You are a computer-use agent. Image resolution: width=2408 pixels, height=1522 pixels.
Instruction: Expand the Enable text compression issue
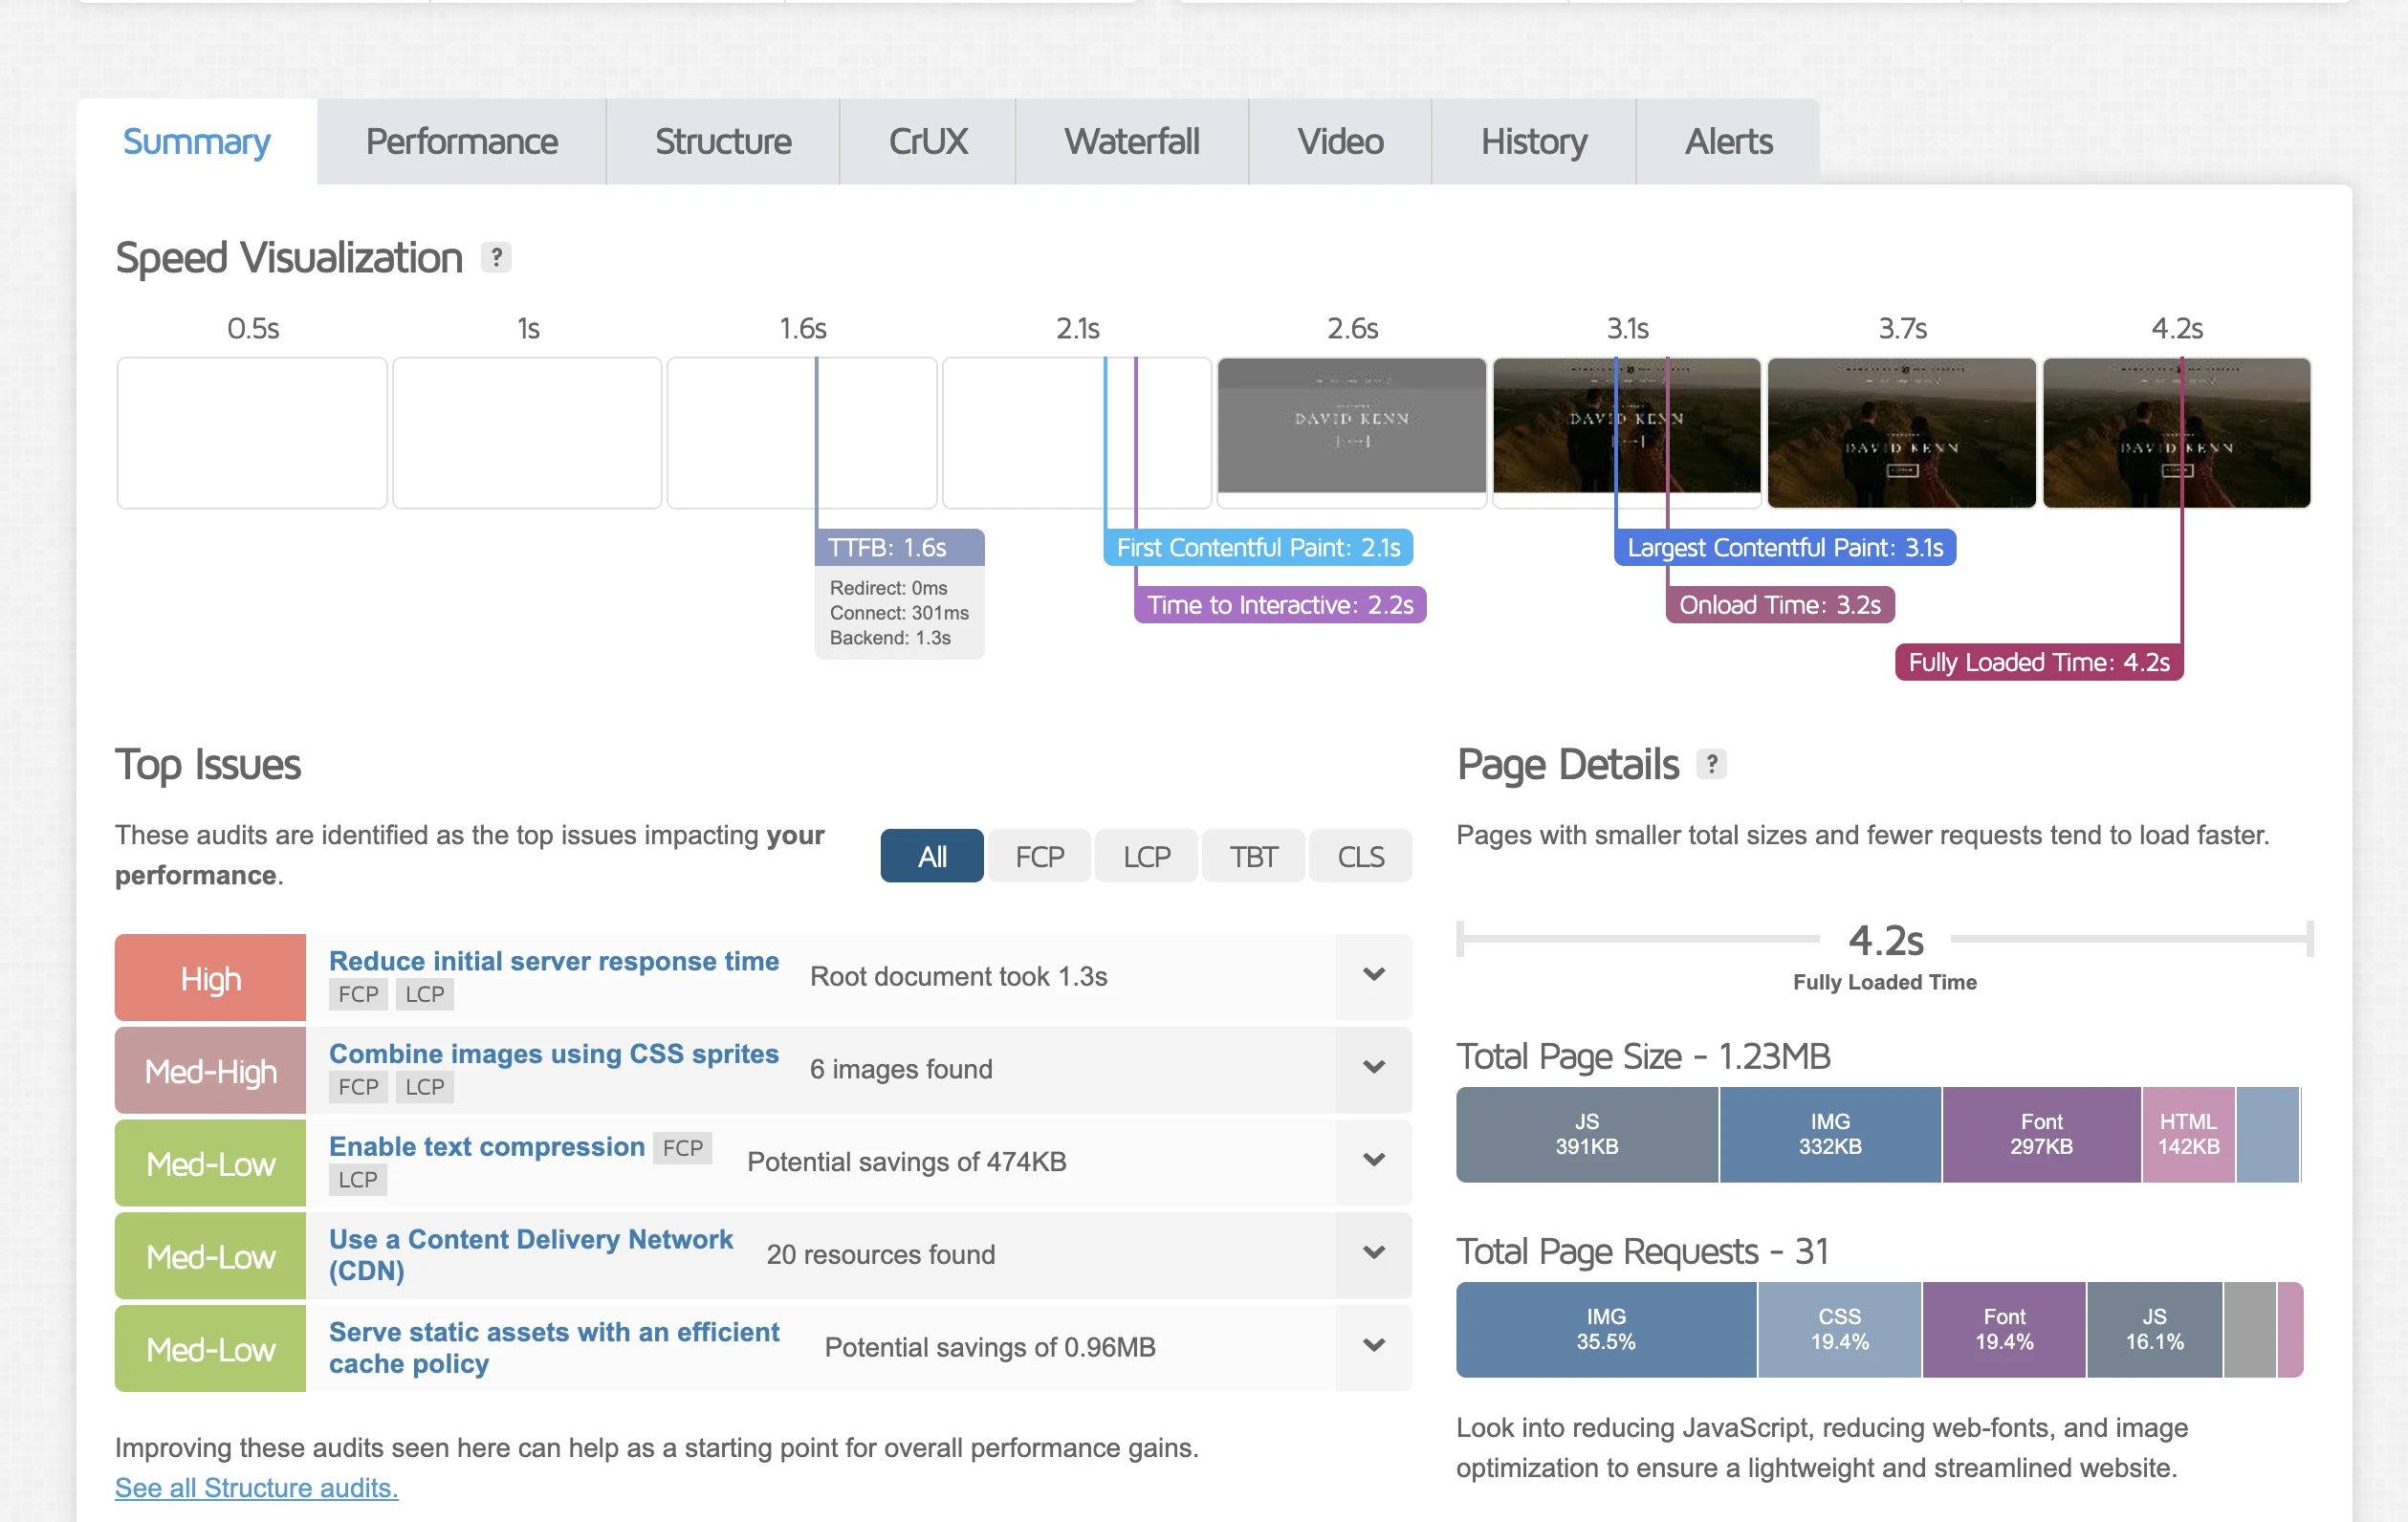click(x=1374, y=1160)
